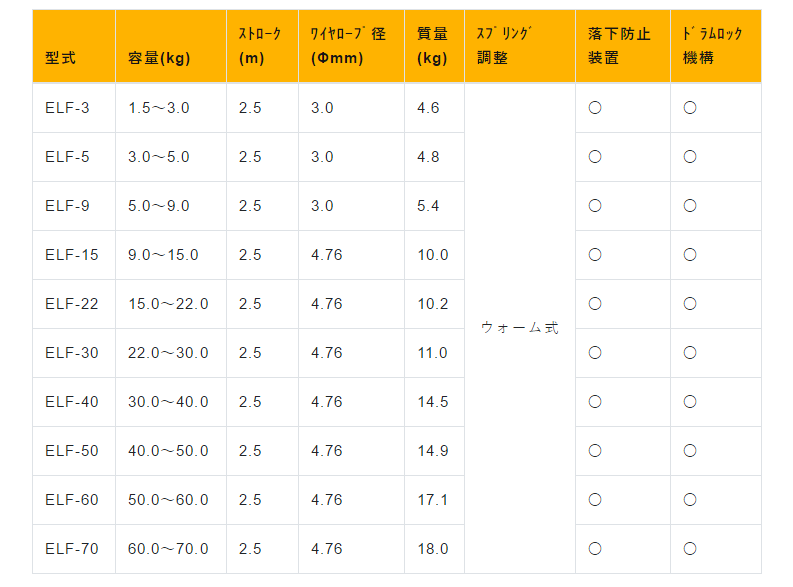Select the ELF-22 model name
Viewport: 793px width, 587px height.
point(71,304)
